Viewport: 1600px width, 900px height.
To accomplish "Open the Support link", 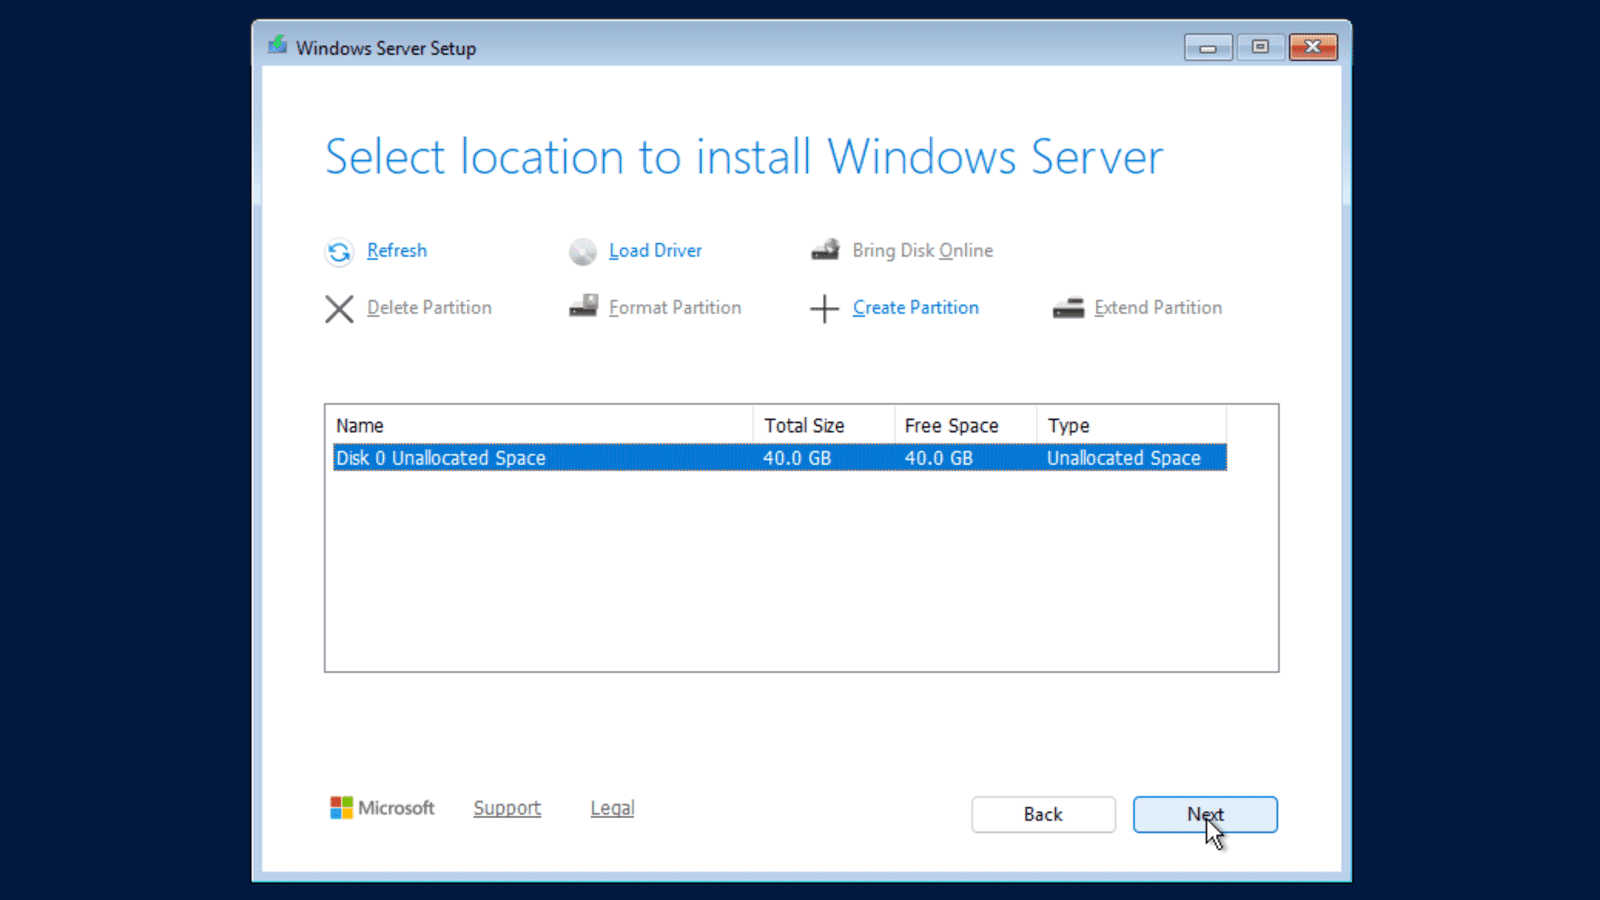I will [507, 808].
